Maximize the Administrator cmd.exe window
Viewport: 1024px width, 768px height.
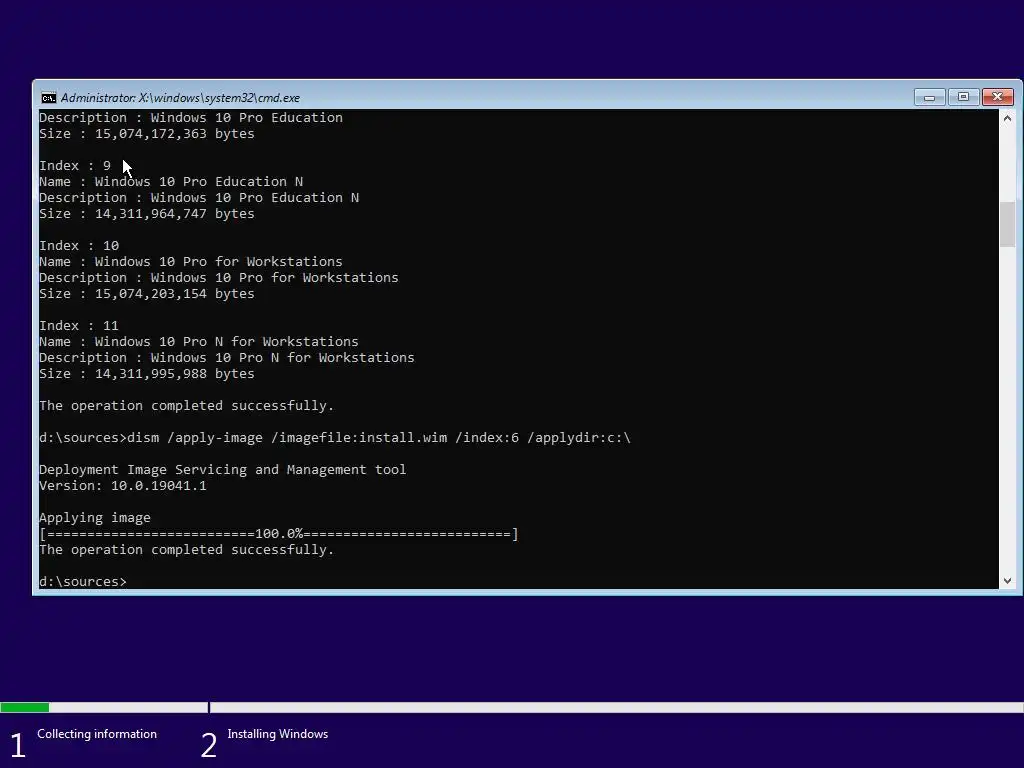point(963,97)
